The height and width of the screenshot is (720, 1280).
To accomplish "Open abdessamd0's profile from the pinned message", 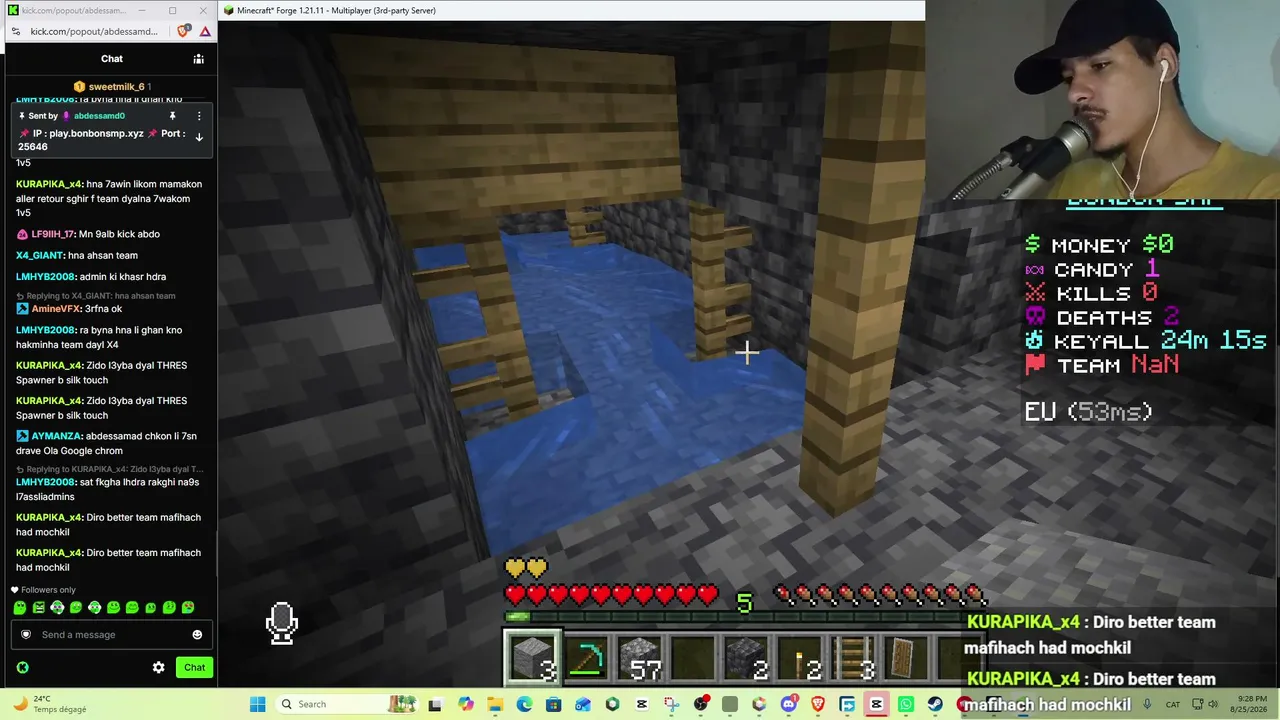I will tap(99, 116).
